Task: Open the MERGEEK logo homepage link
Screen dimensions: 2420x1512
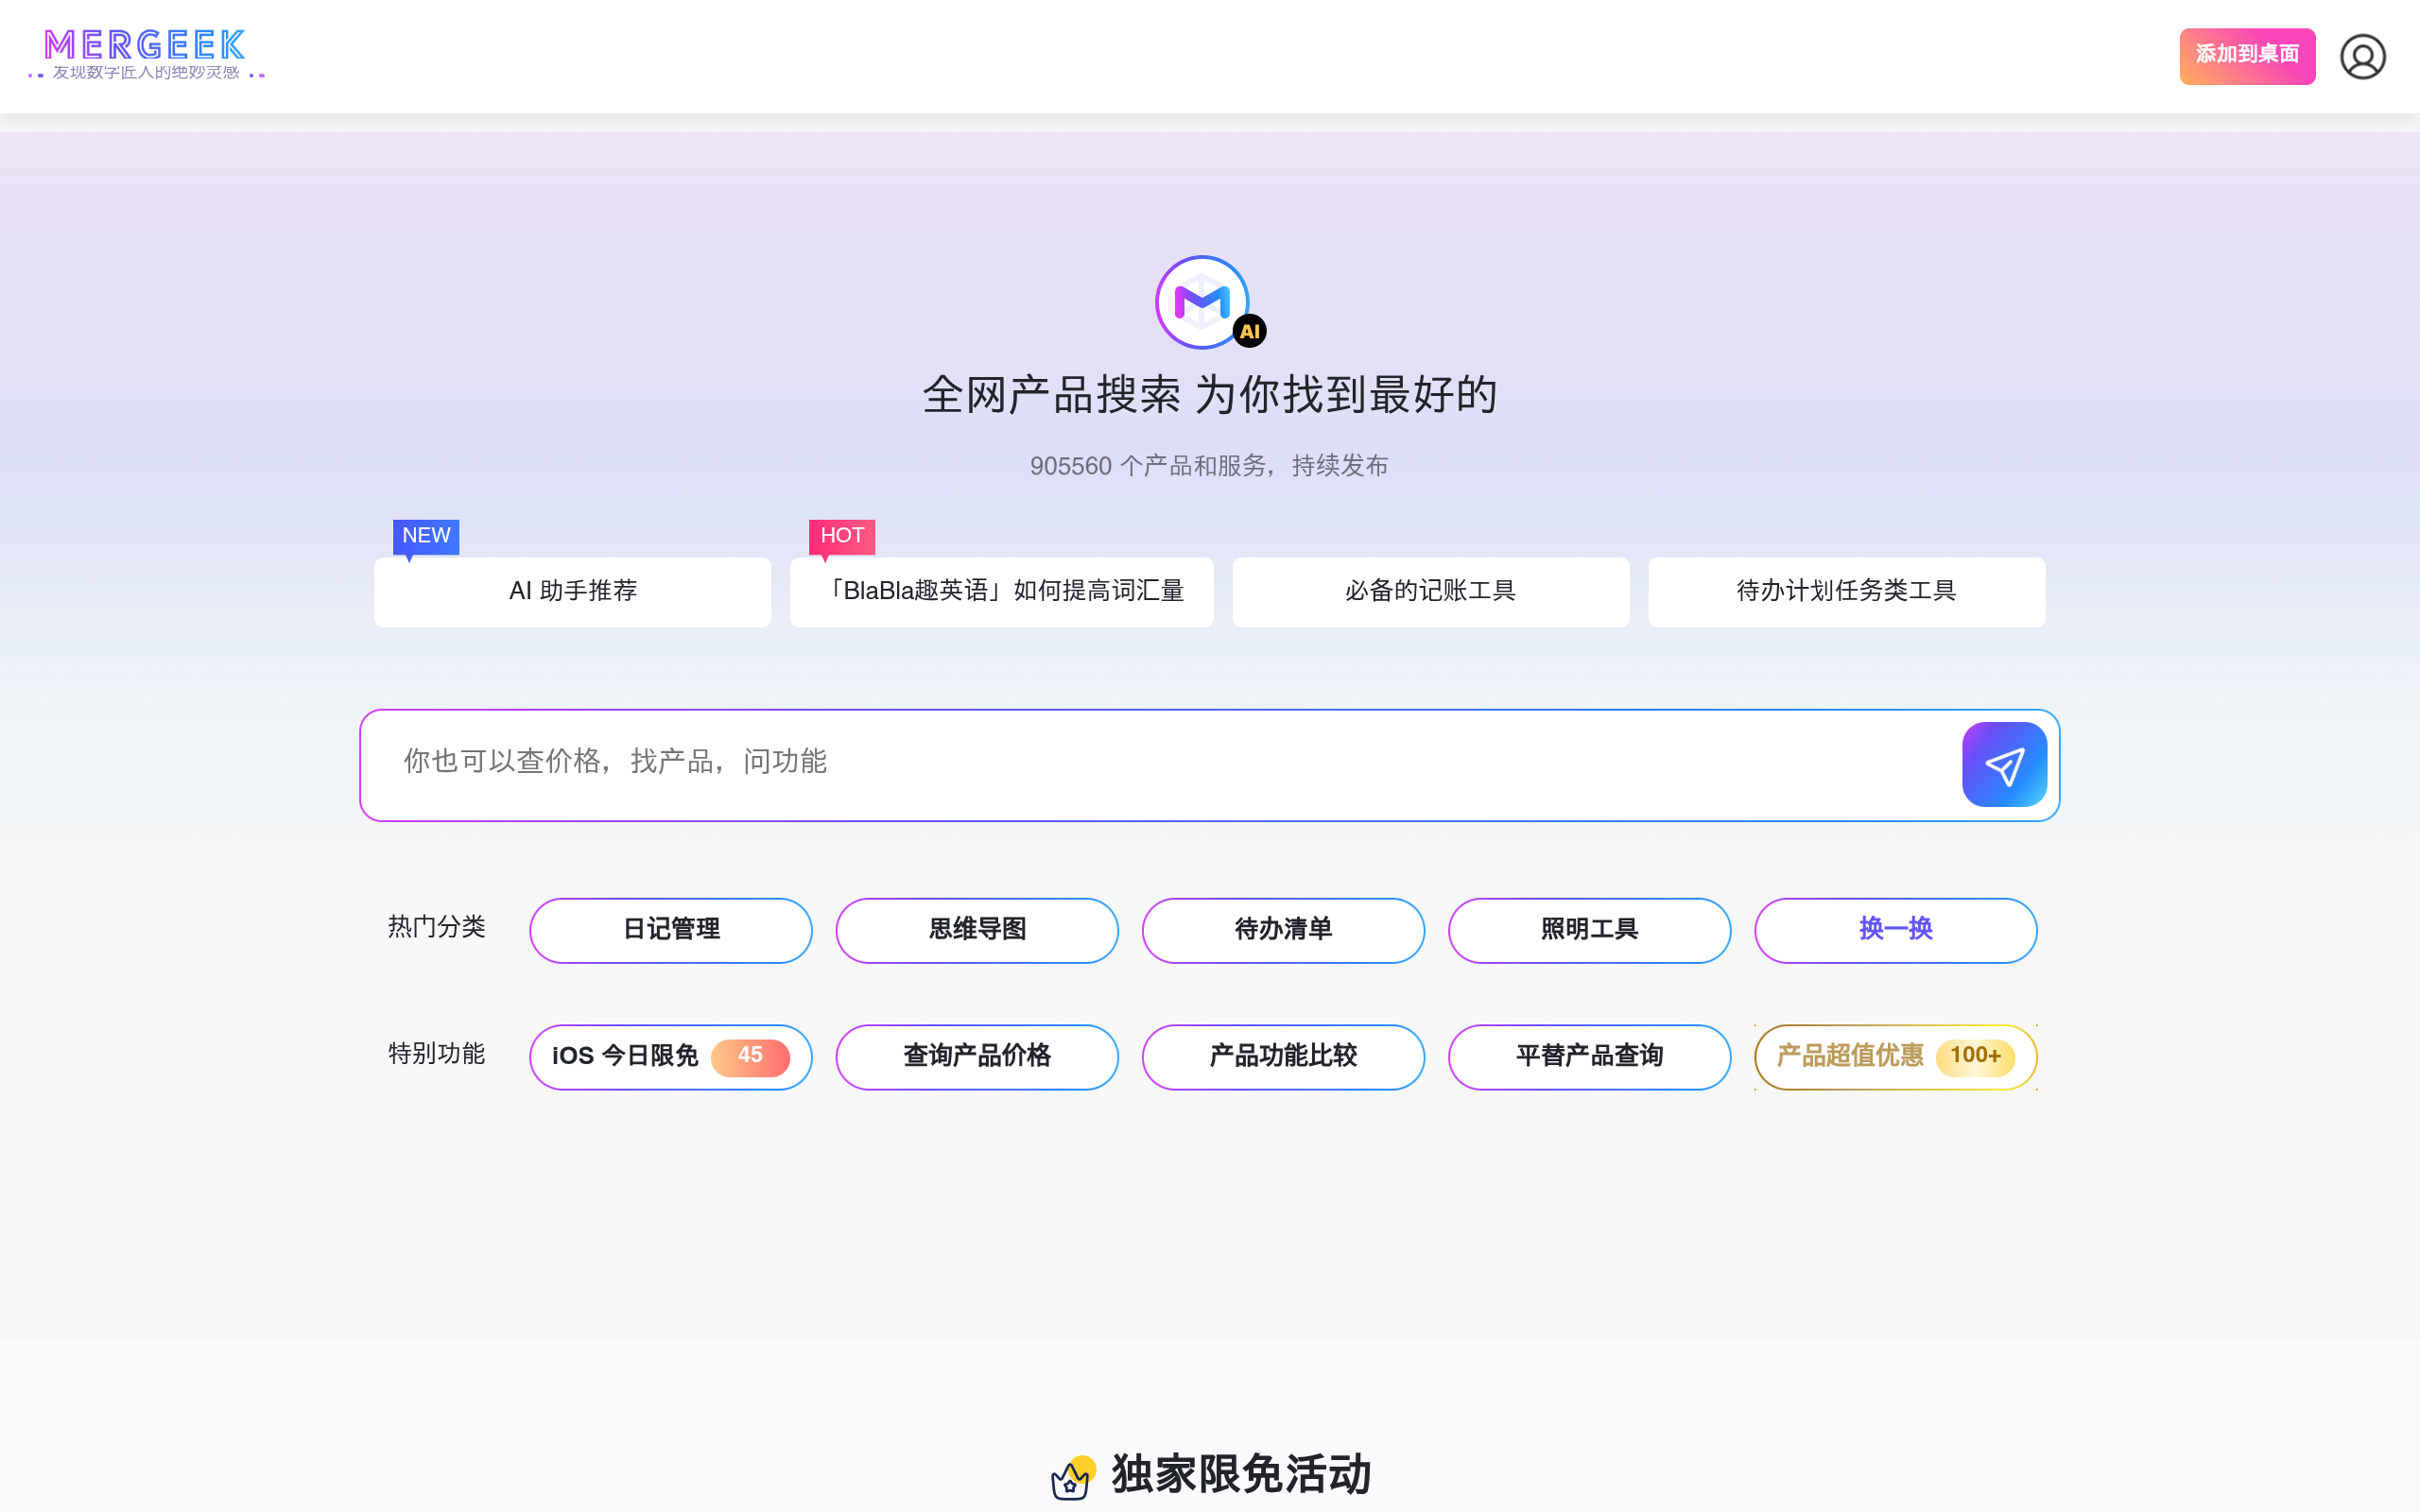Action: (146, 55)
